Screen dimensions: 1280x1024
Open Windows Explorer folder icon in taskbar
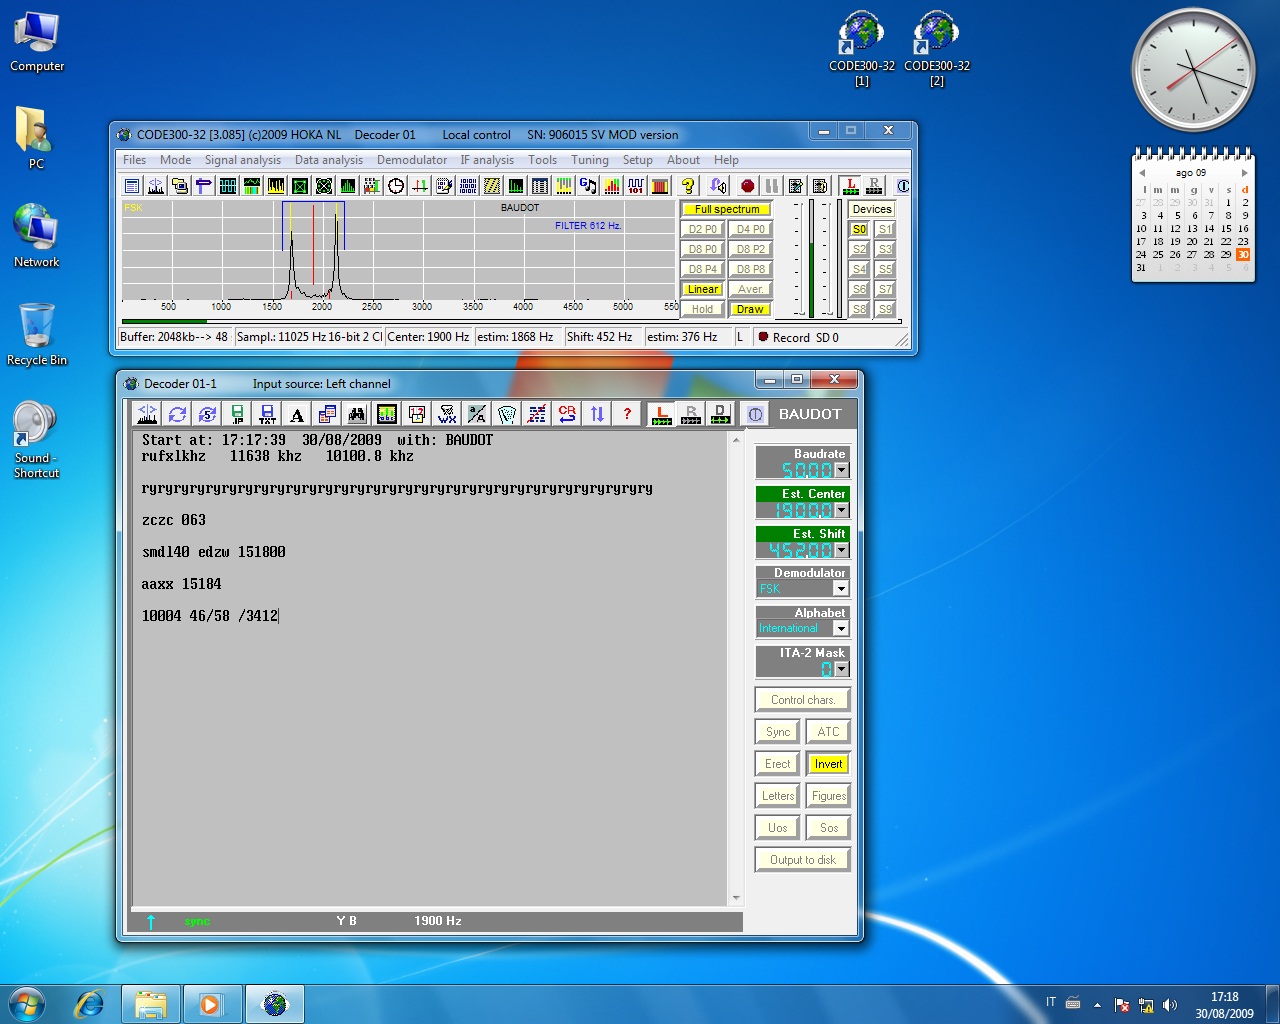click(x=151, y=1004)
